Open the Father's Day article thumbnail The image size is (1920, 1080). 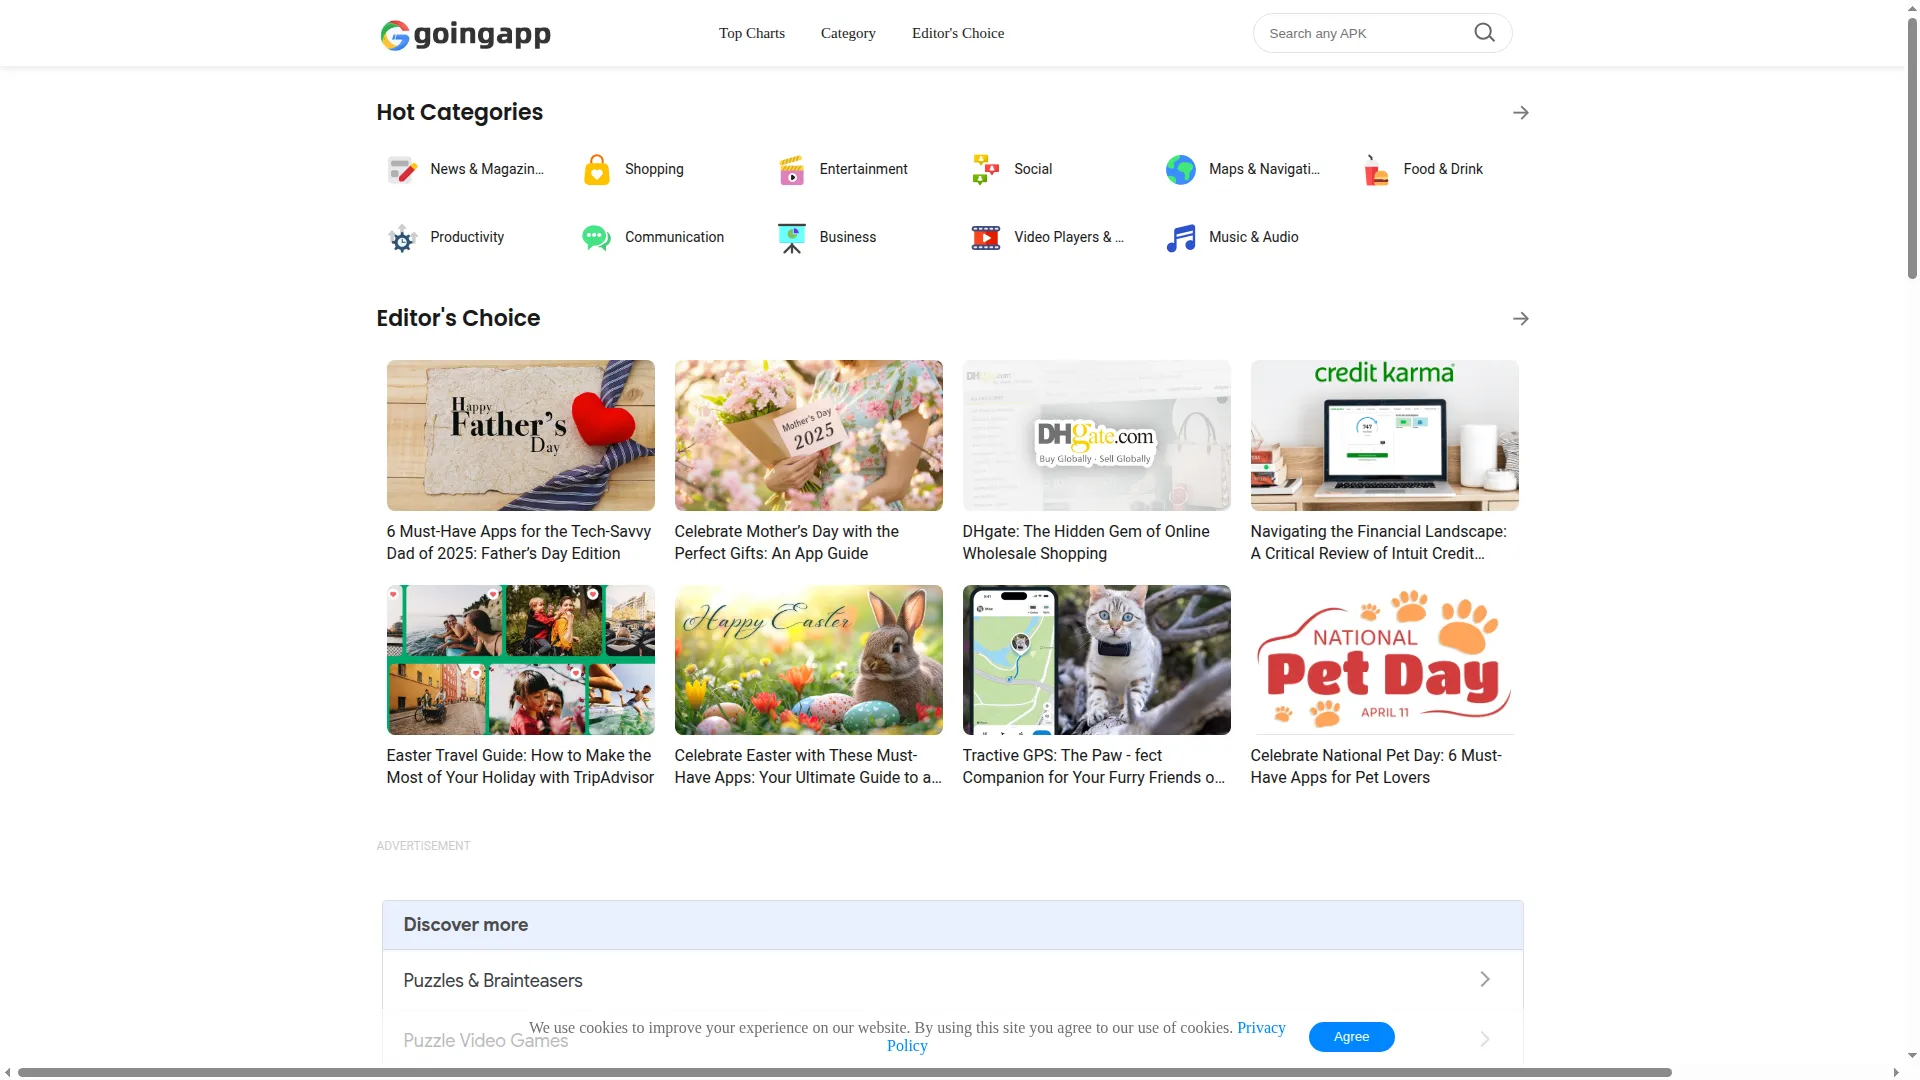[x=521, y=436]
